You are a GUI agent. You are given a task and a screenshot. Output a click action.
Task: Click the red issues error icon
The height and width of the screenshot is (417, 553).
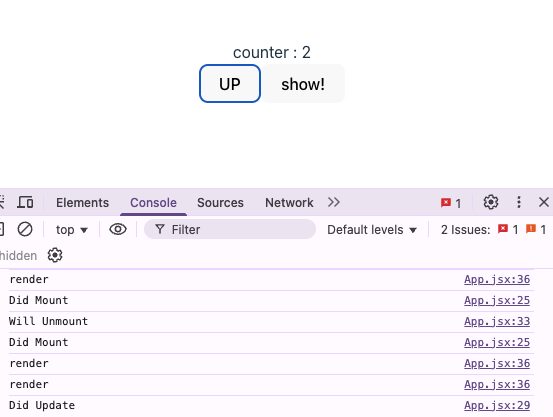[x=503, y=229]
